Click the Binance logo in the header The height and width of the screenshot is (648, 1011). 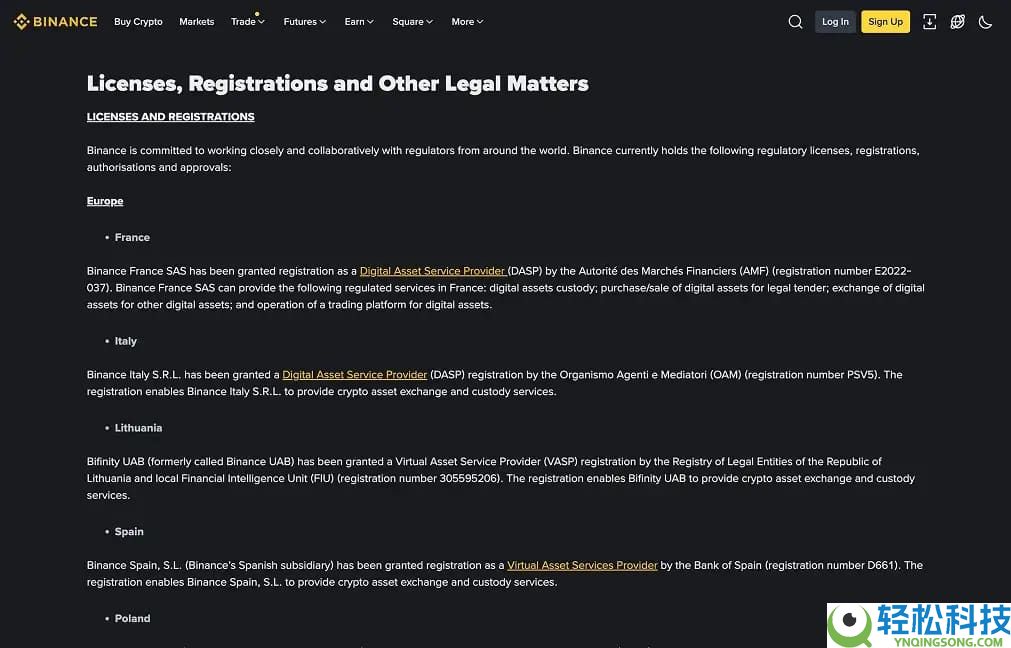(55, 21)
